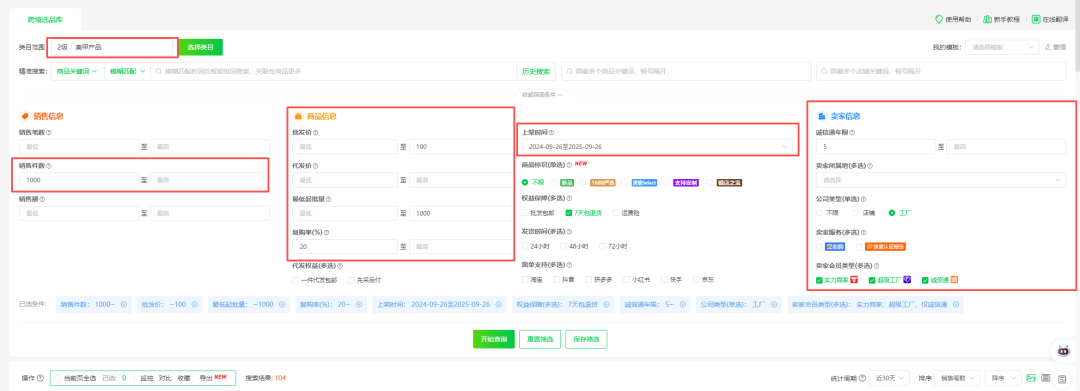Switch to image grid view icon
Screen dimensions: 1080x391
[x=1031, y=378]
